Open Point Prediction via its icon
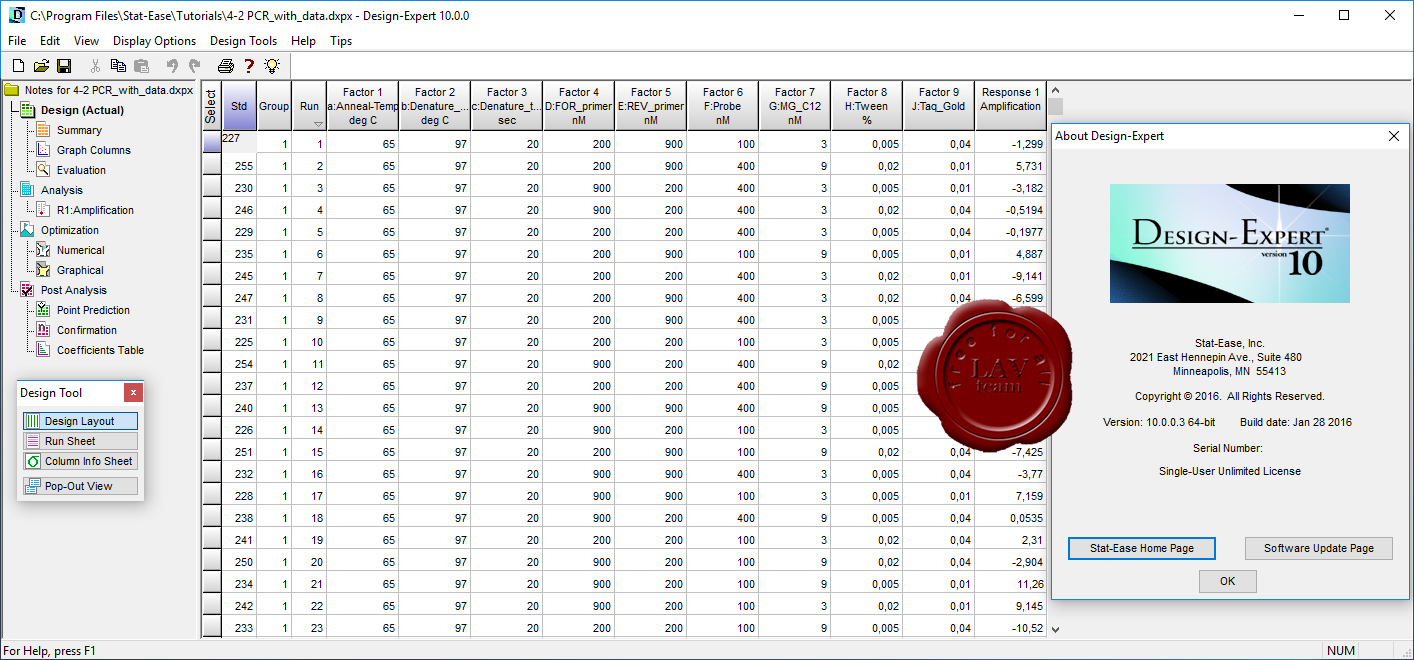Screen dimensions: 1414x660 pos(43,310)
